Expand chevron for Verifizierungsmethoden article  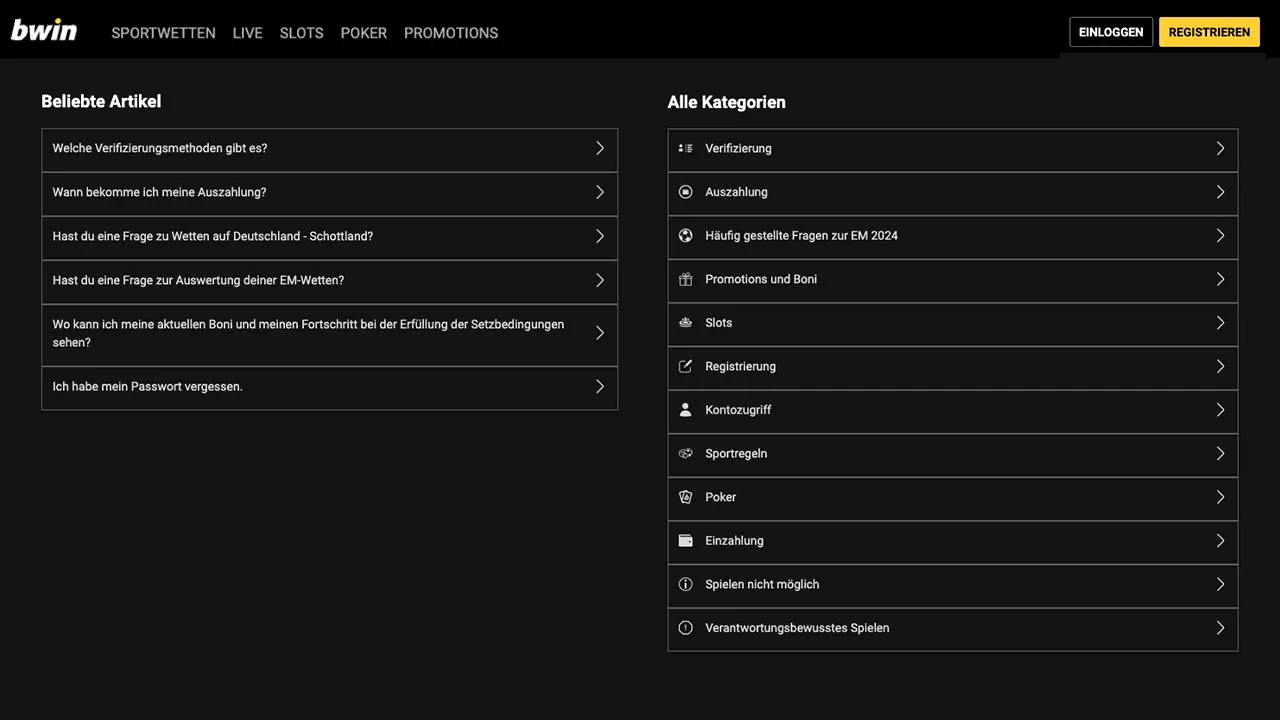click(x=600, y=148)
